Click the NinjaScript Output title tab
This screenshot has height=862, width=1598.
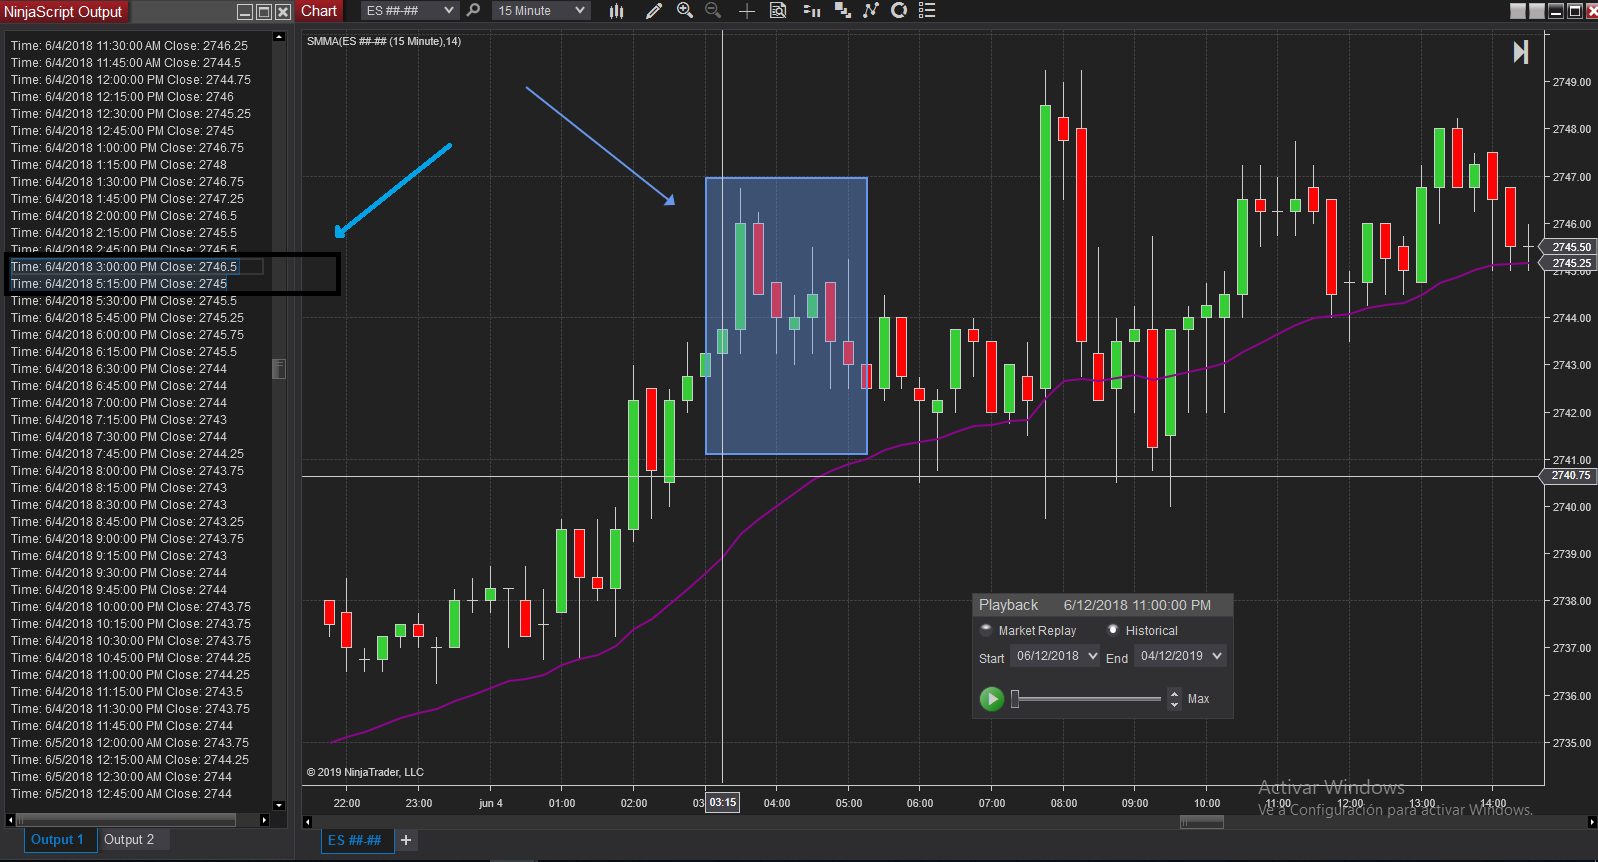(63, 11)
